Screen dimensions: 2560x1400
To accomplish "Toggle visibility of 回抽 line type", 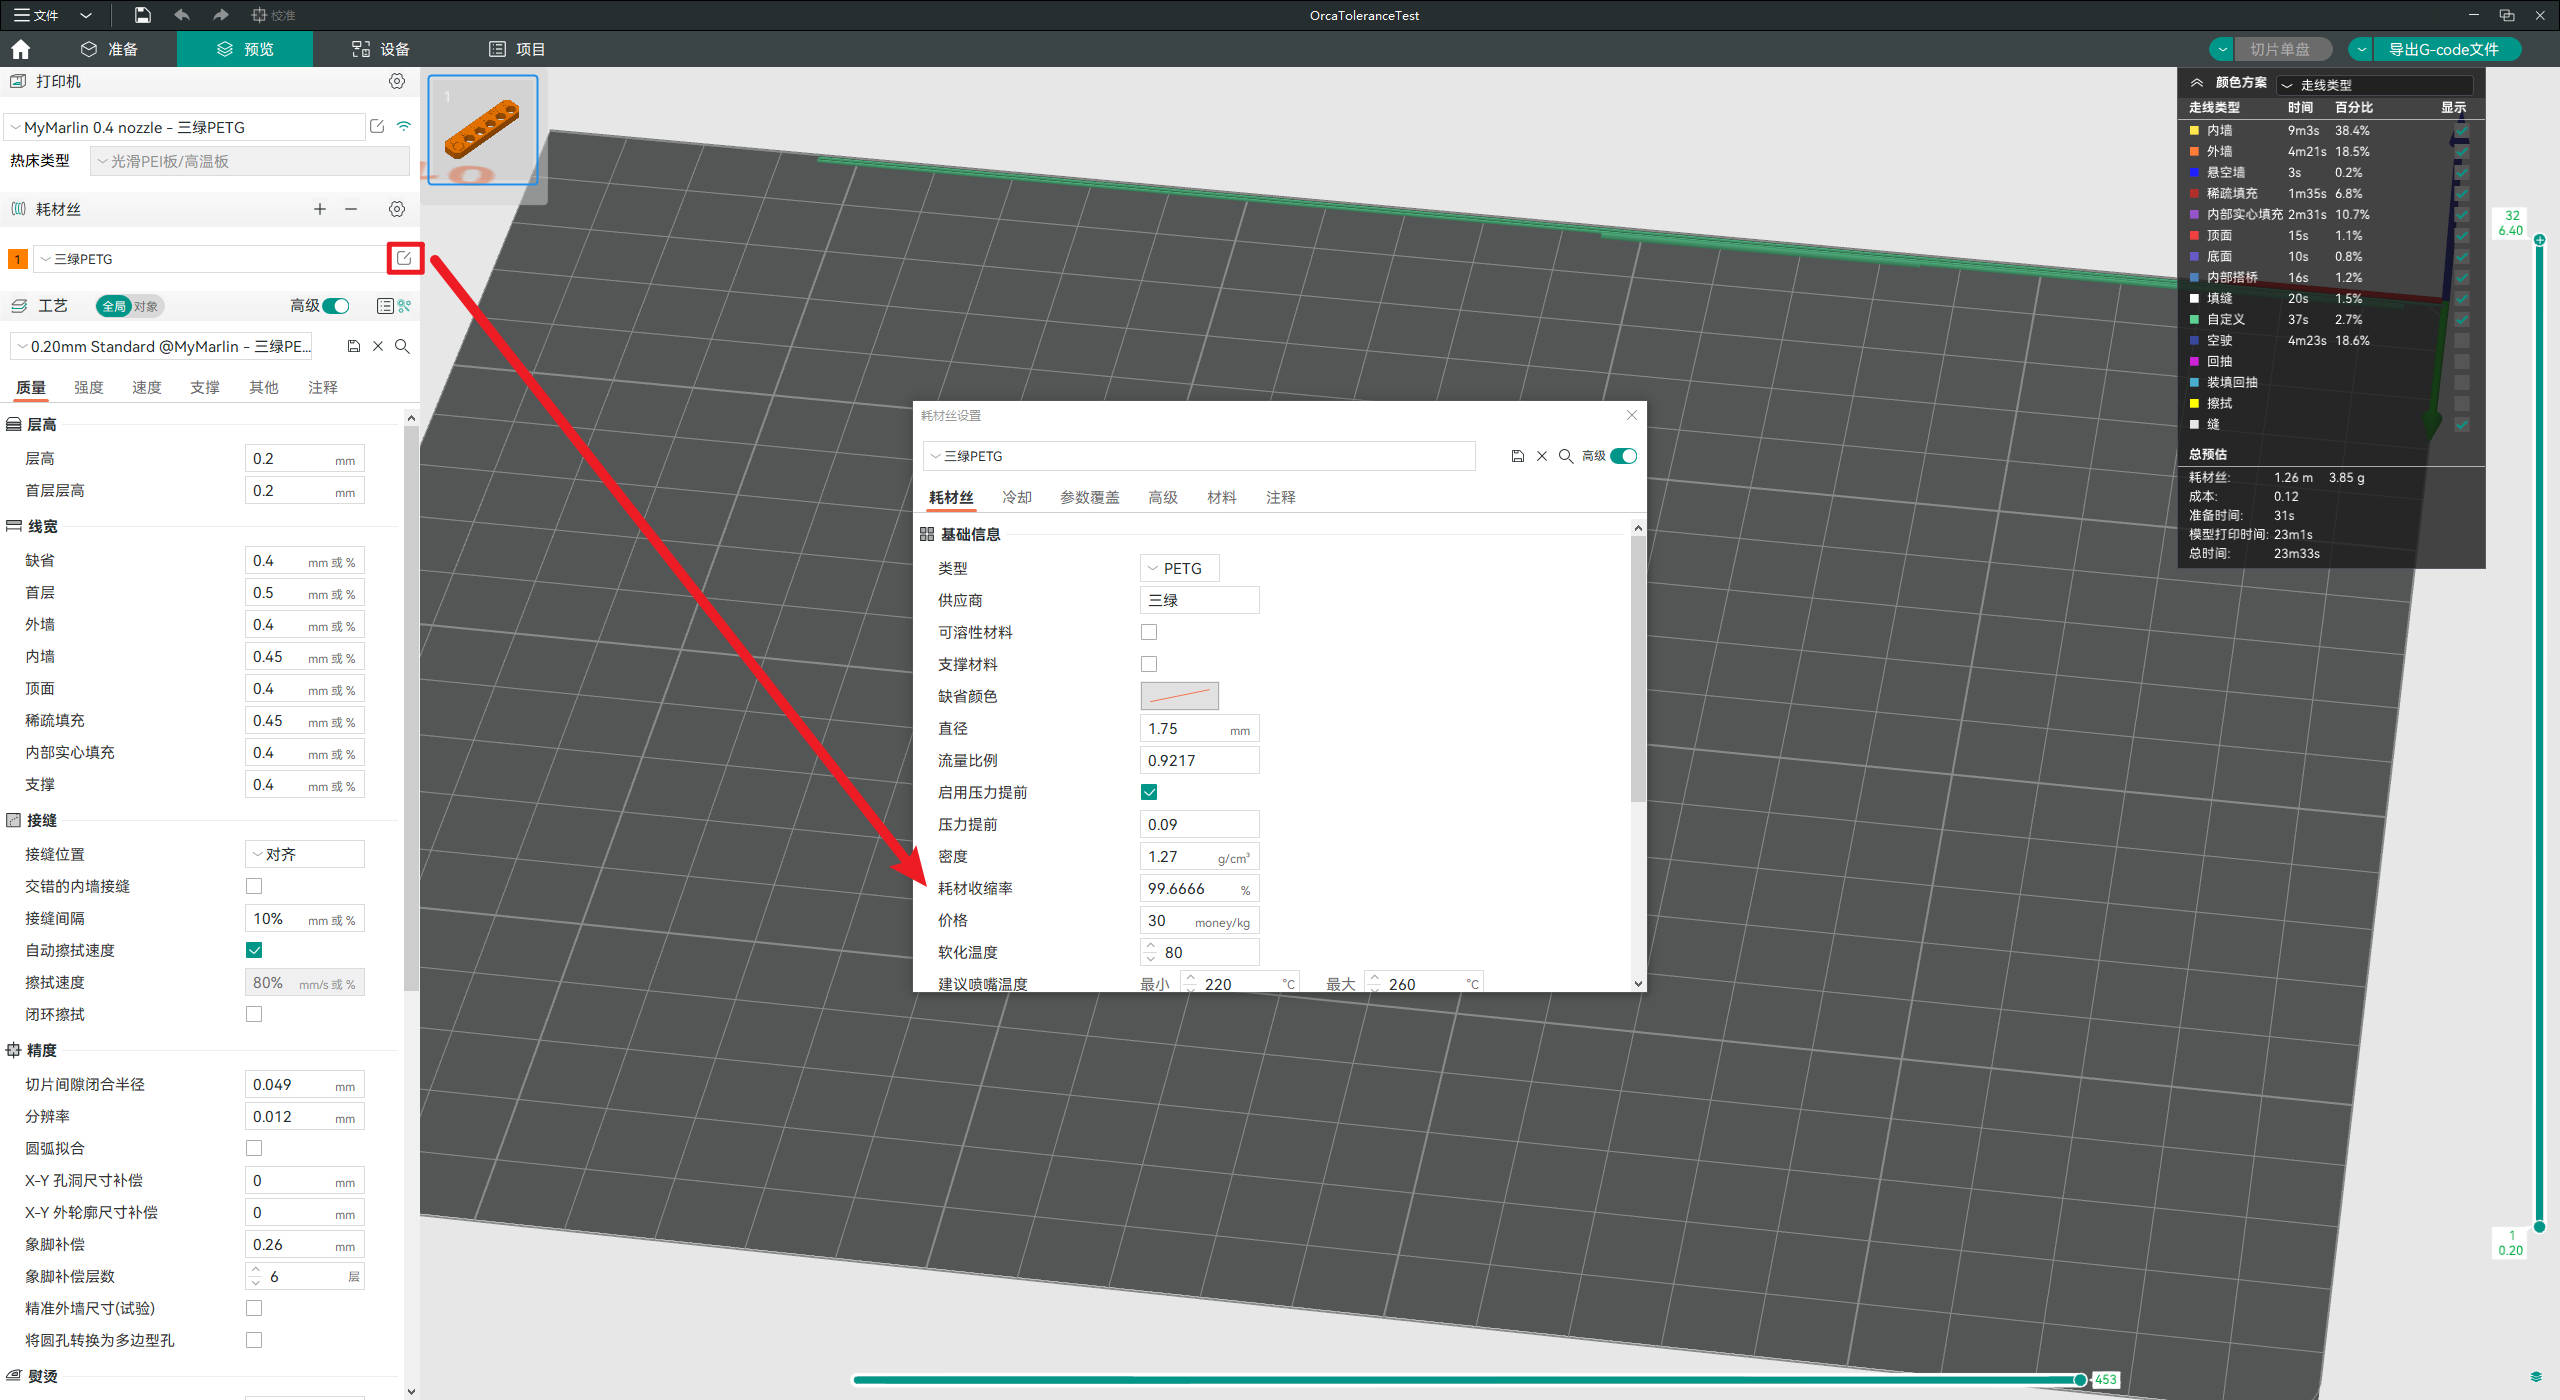I will (2462, 361).
